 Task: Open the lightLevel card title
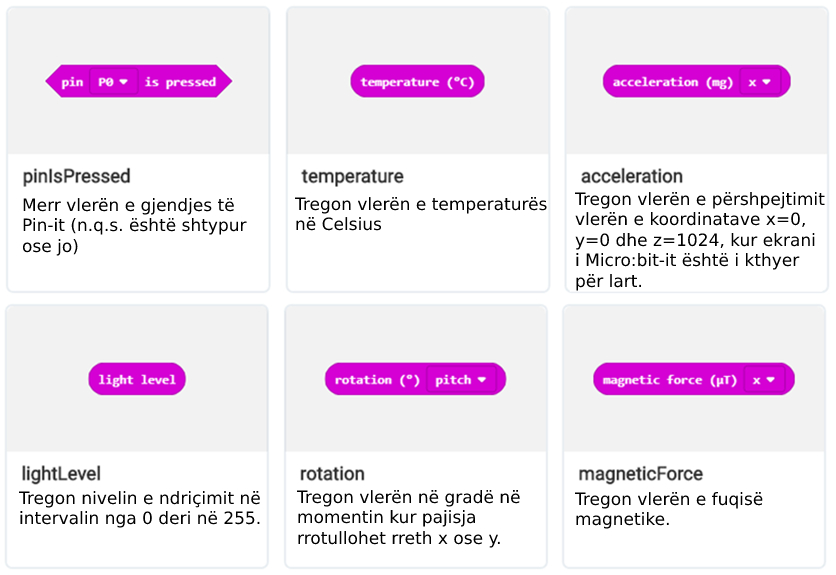[x=61, y=474]
